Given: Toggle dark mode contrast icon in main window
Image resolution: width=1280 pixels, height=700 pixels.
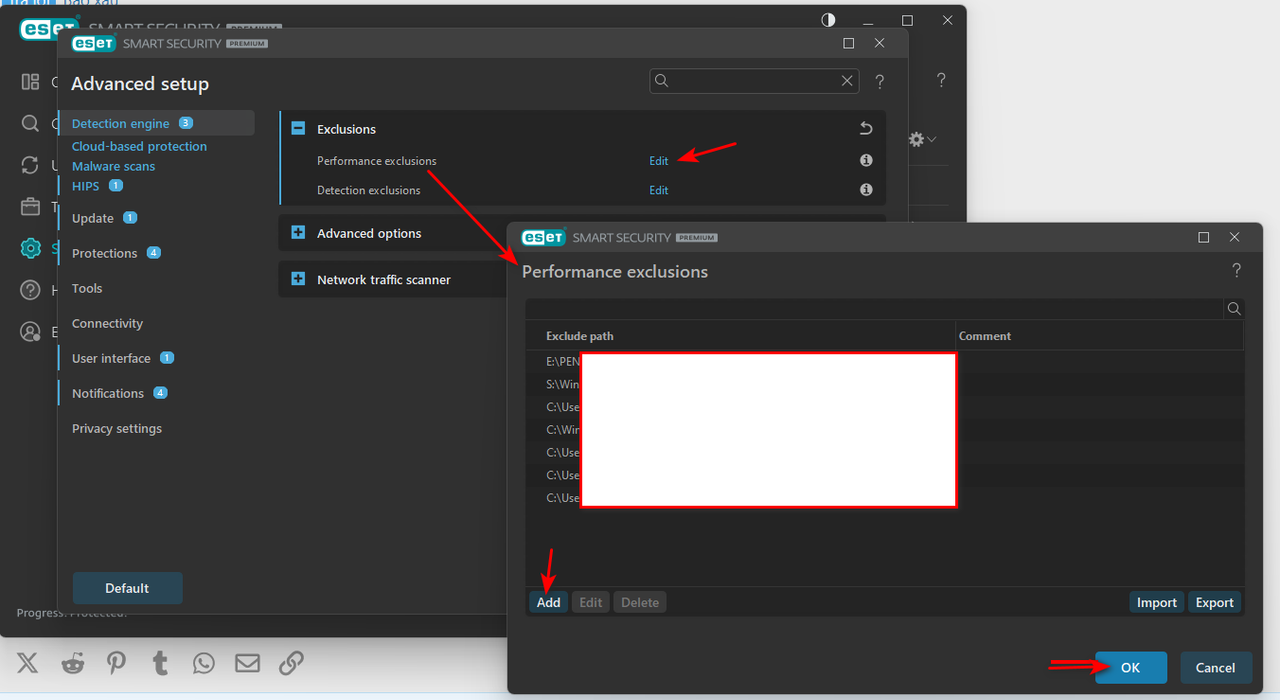Looking at the screenshot, I should 828,20.
